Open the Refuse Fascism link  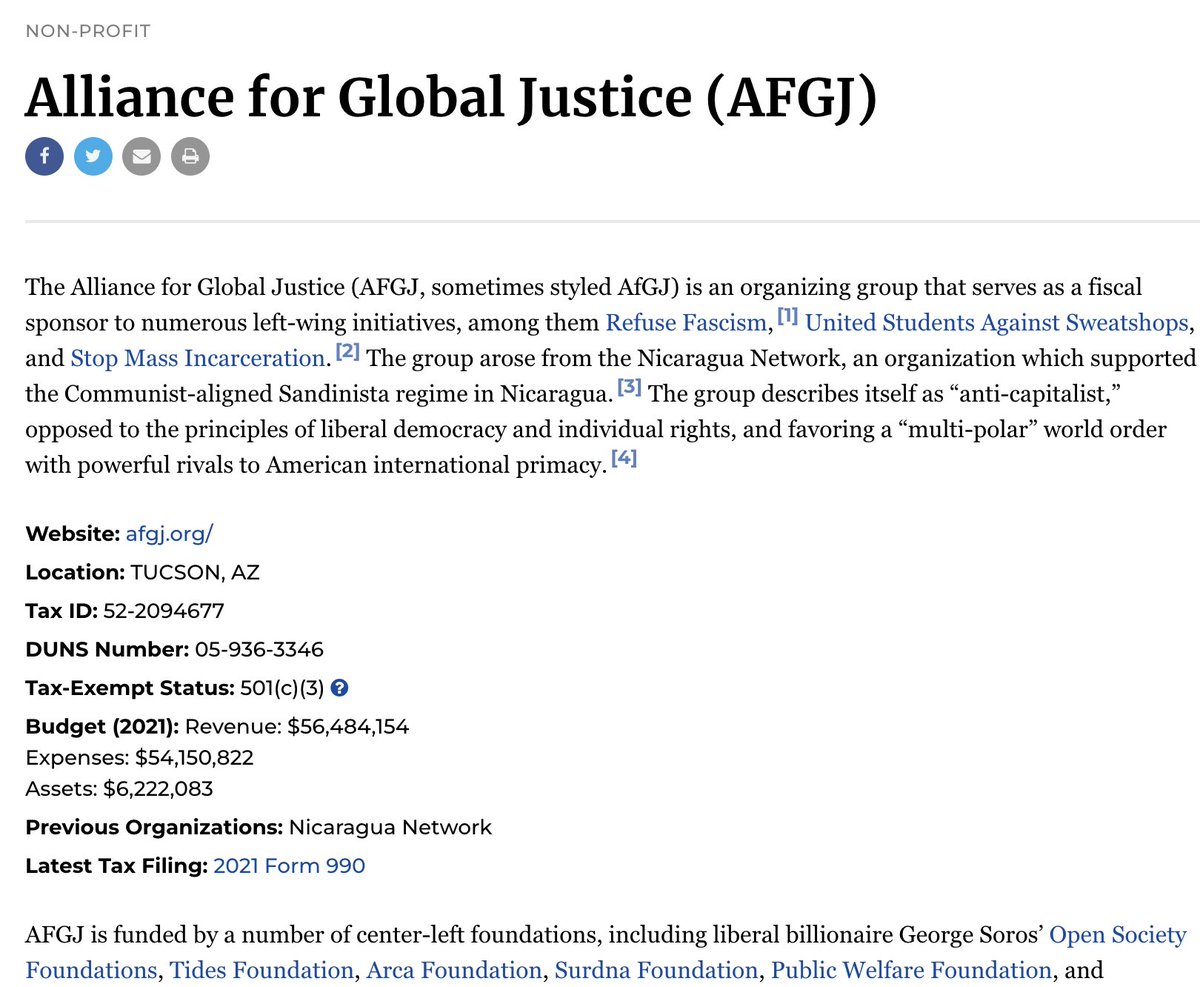point(686,323)
